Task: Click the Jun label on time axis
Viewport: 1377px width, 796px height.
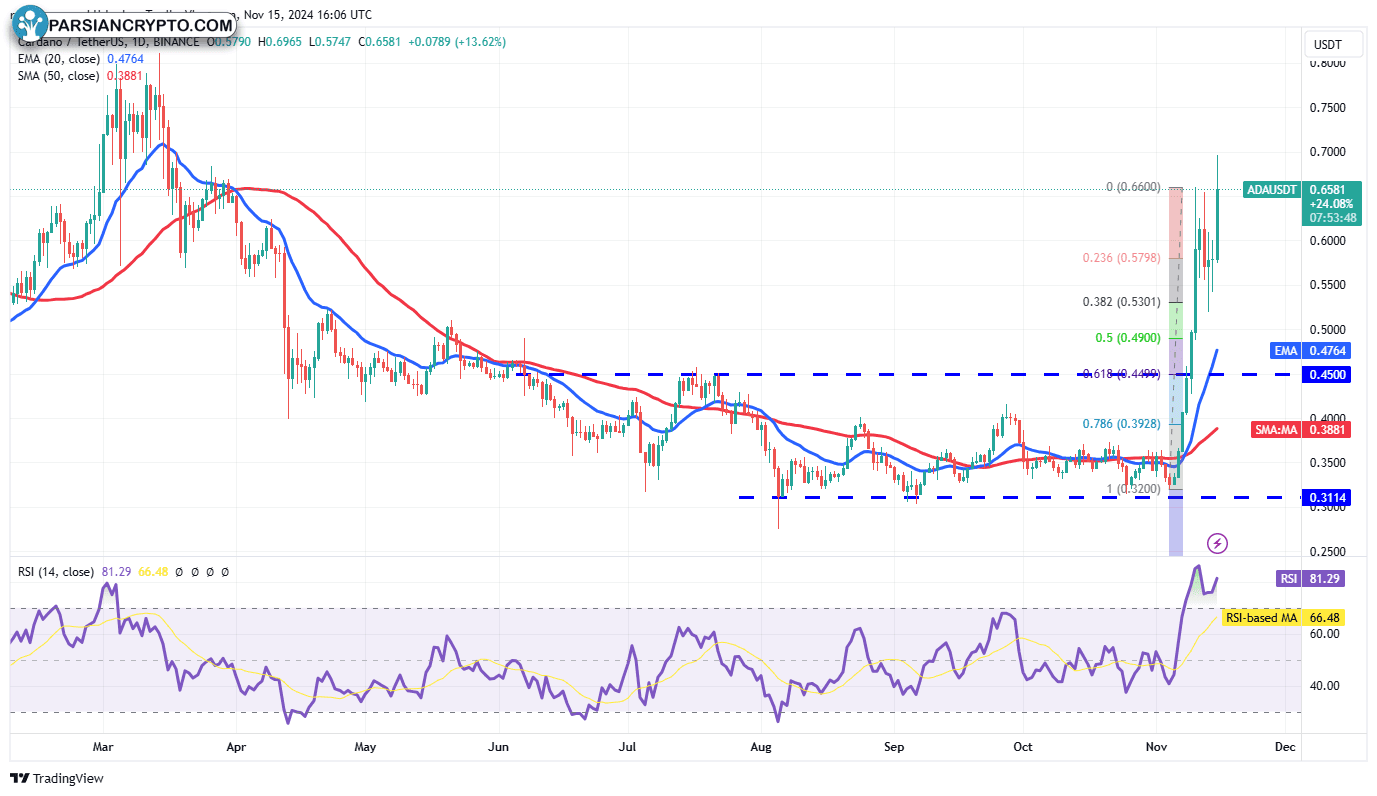Action: point(500,747)
